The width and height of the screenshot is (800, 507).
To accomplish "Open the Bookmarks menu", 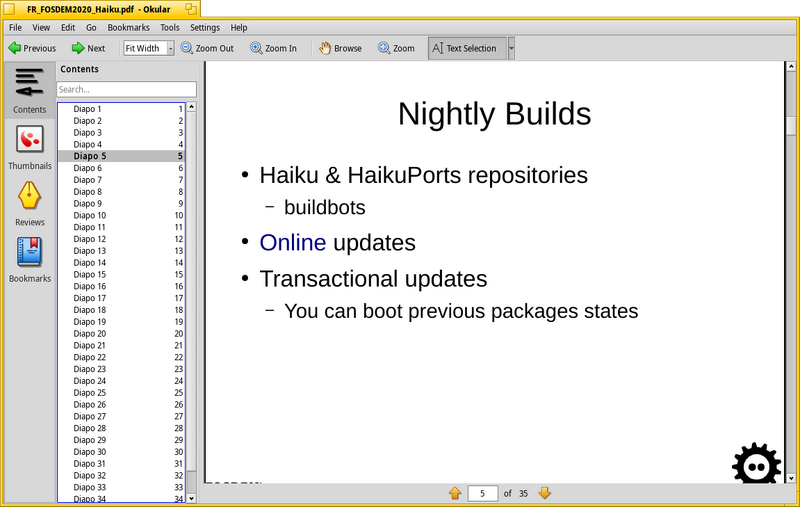I will point(129,28).
